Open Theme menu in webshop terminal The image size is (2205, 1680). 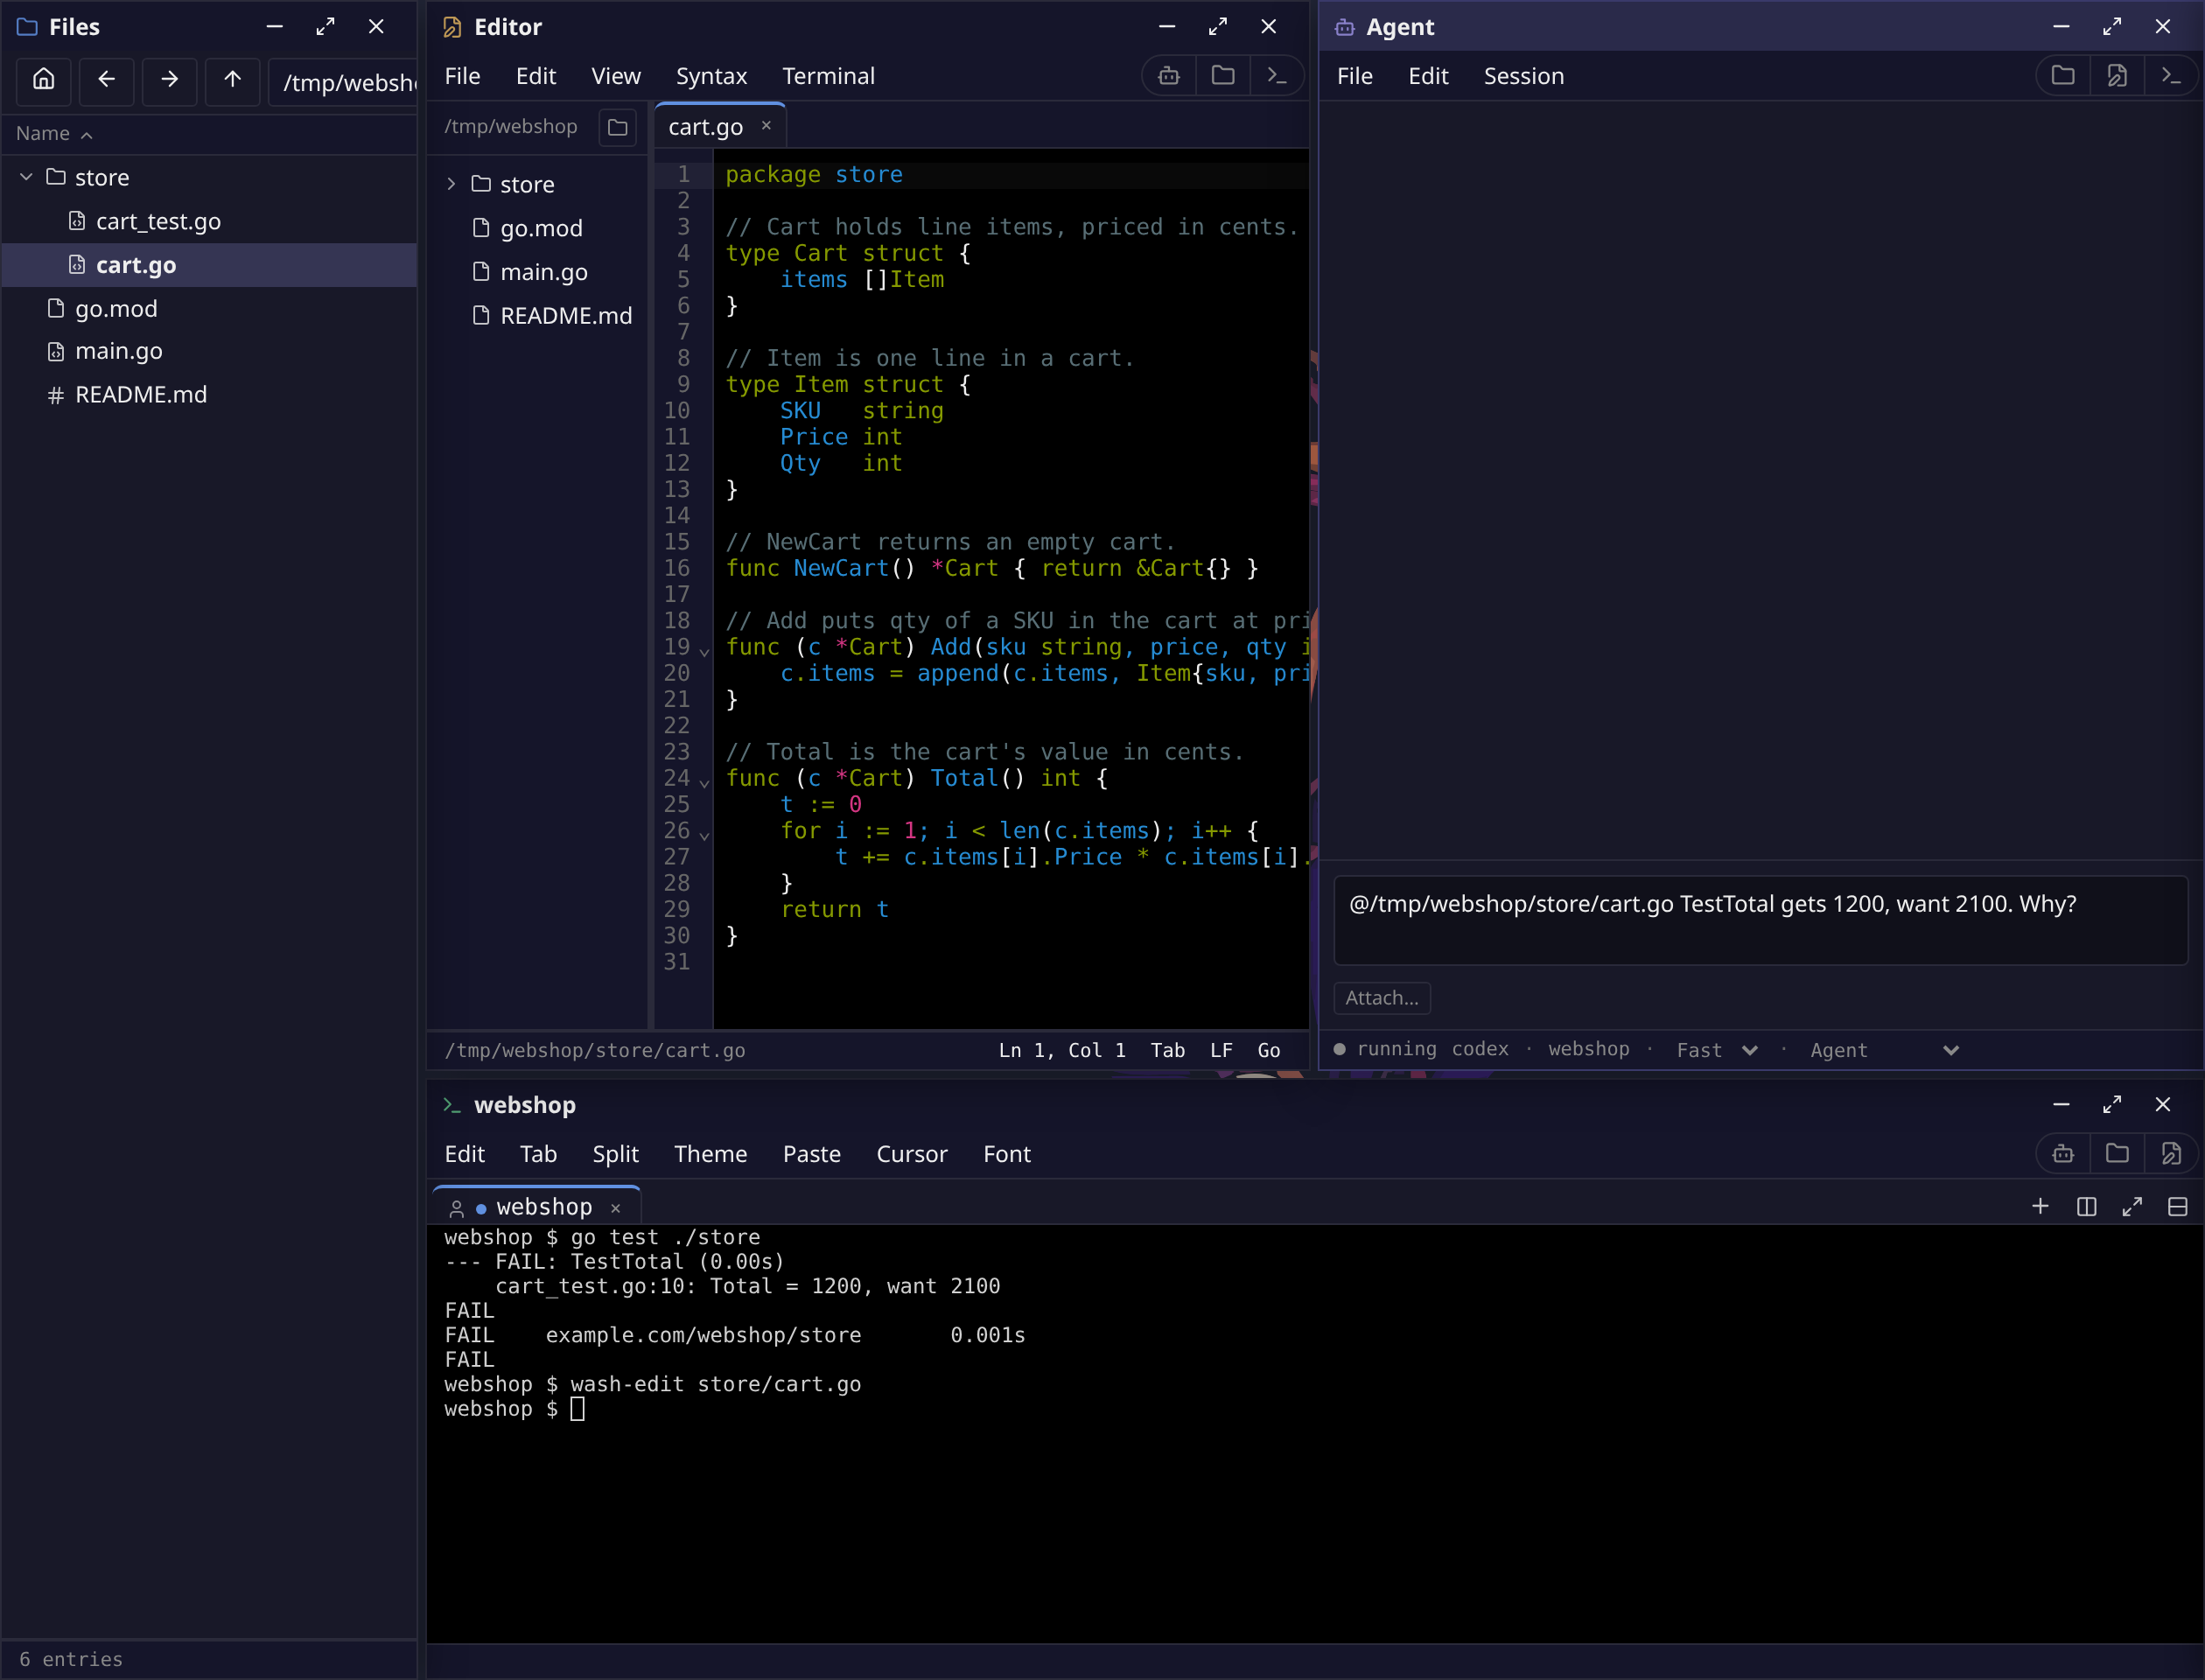[710, 1154]
